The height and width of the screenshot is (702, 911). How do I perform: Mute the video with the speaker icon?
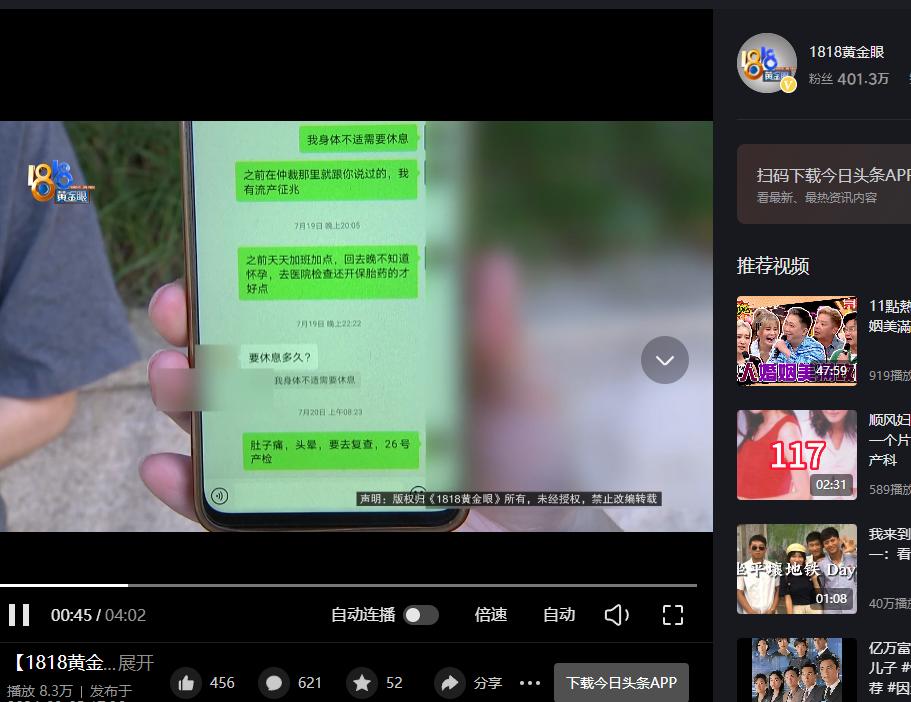click(x=616, y=615)
